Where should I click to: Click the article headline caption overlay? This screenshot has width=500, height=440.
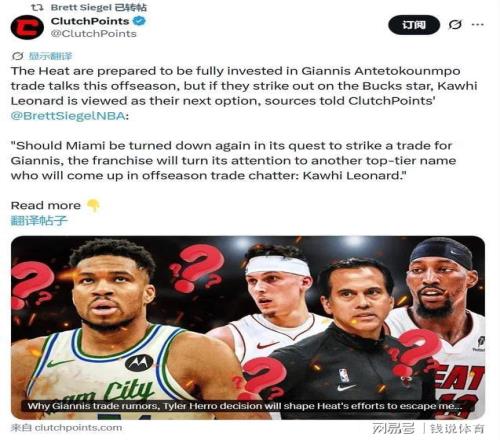245,406
